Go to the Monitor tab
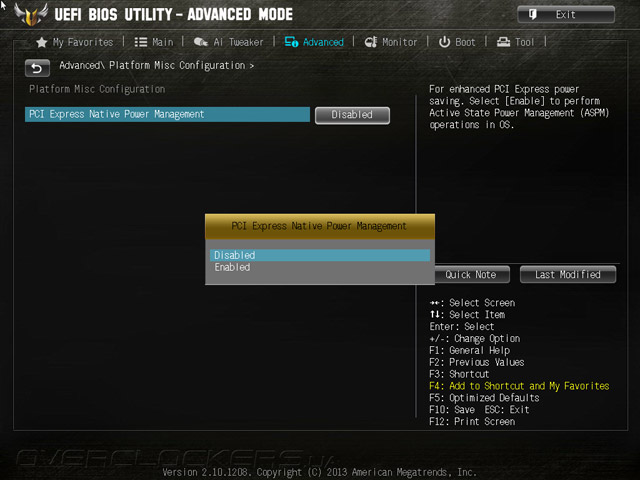 (x=391, y=42)
